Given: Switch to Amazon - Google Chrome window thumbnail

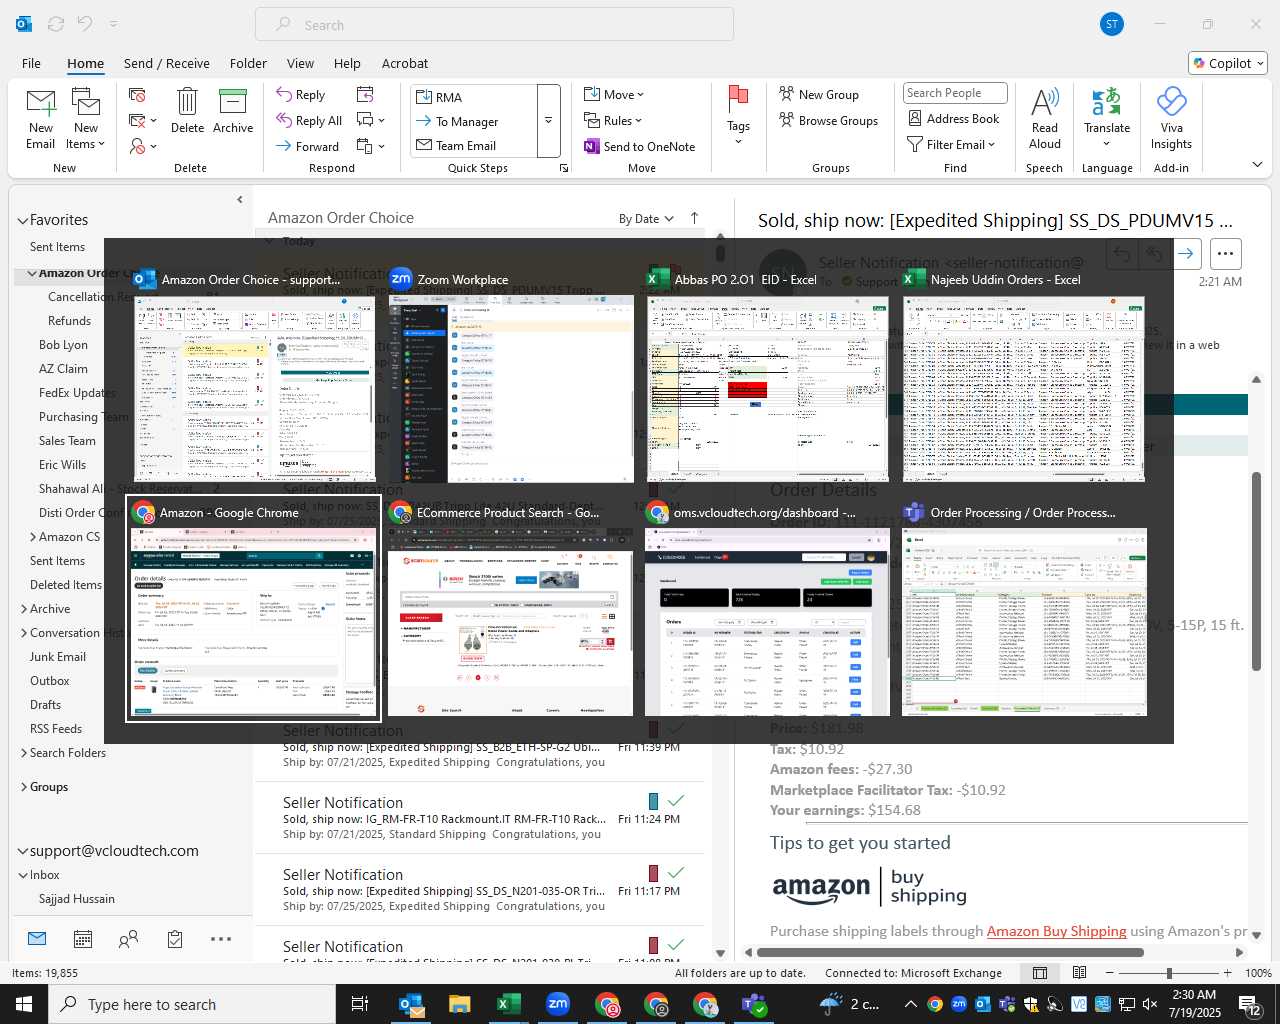Looking at the screenshot, I should point(254,609).
